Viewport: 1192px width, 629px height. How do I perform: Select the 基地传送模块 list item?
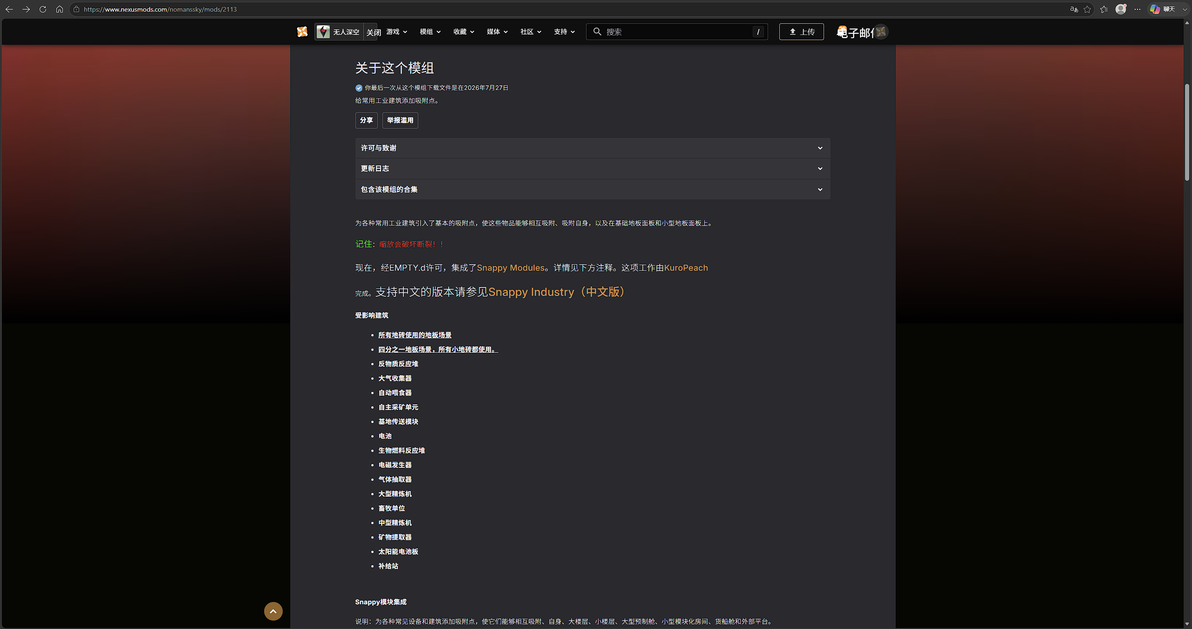pyautogui.click(x=398, y=421)
